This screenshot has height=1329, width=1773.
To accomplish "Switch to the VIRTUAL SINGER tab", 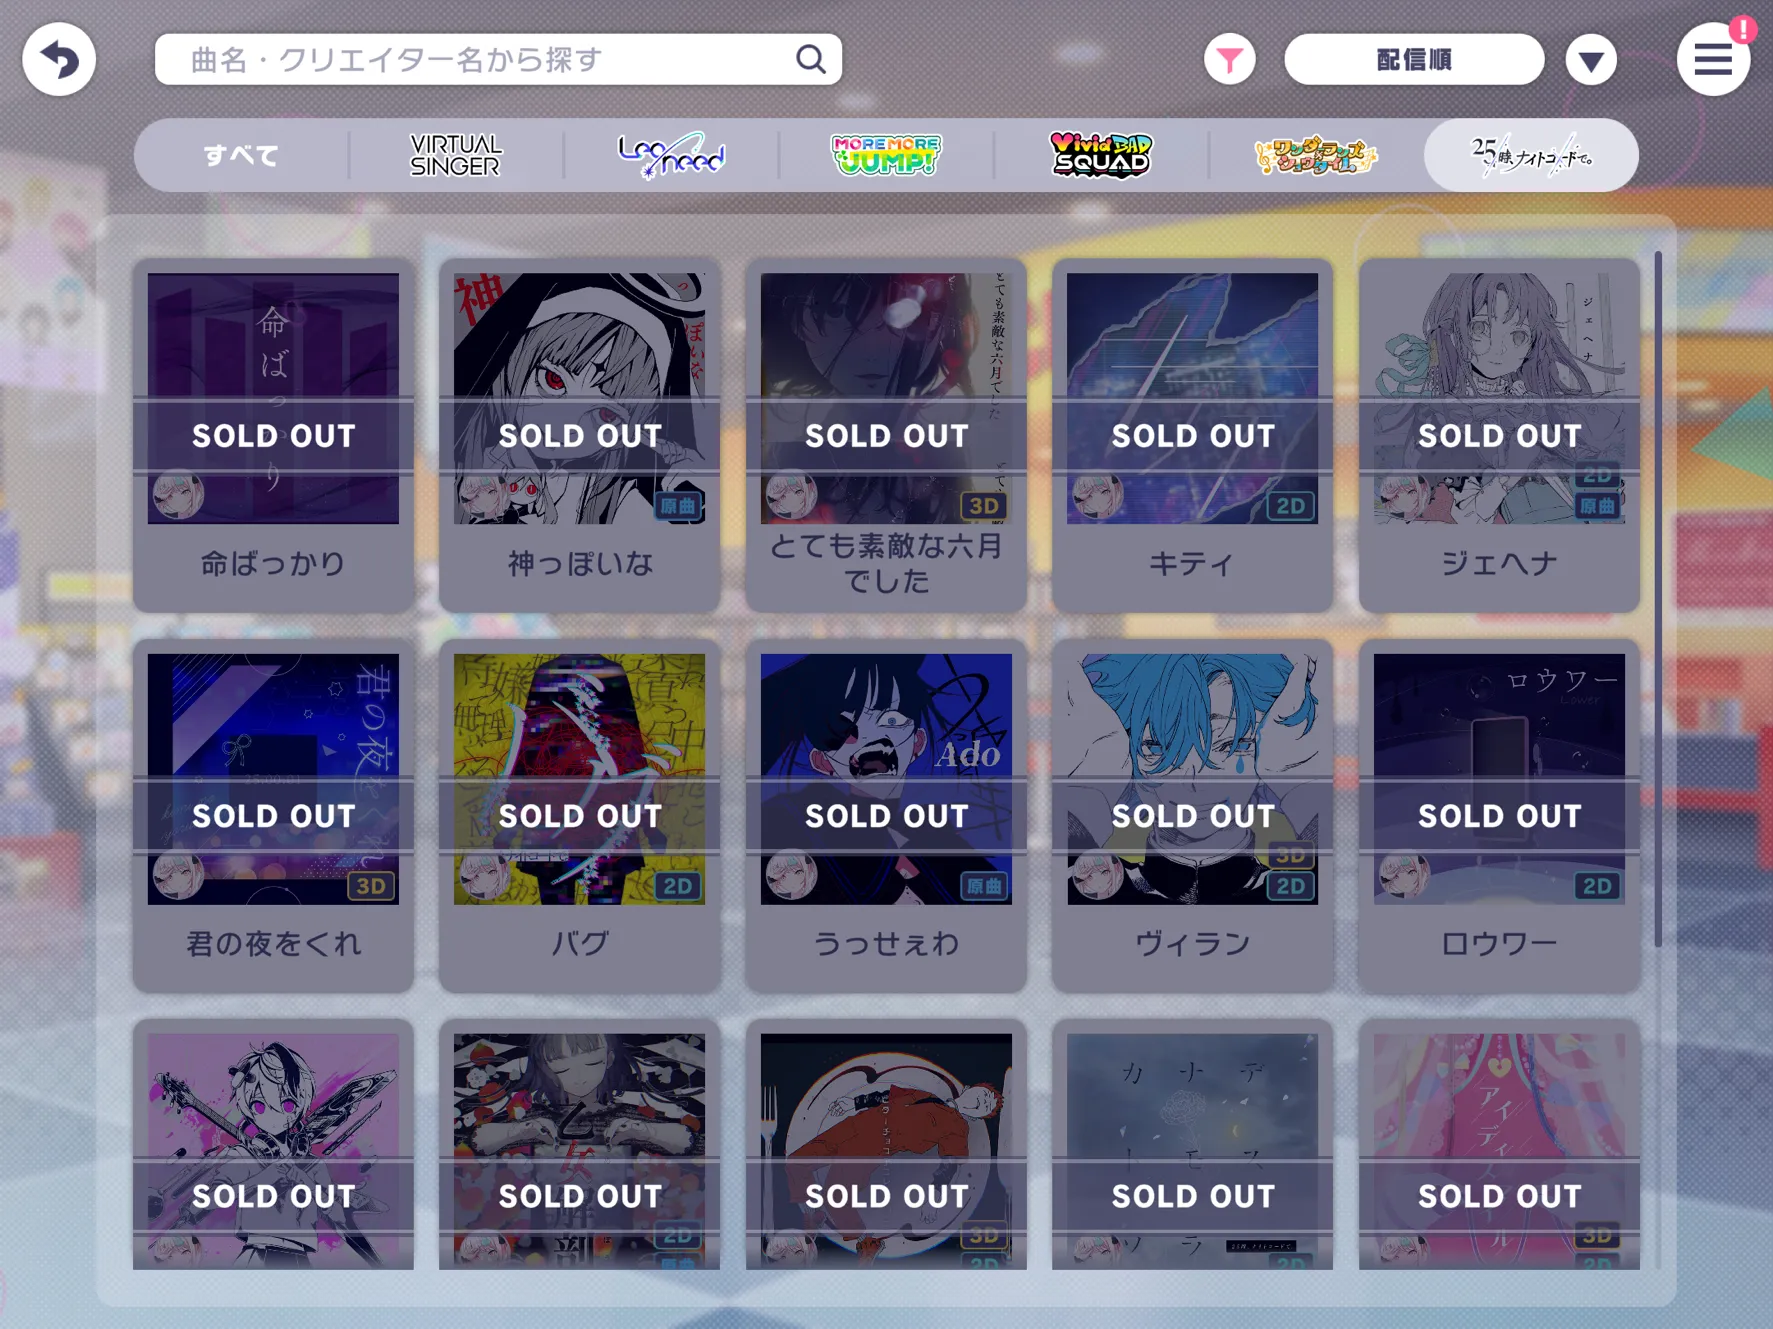I will pos(456,155).
